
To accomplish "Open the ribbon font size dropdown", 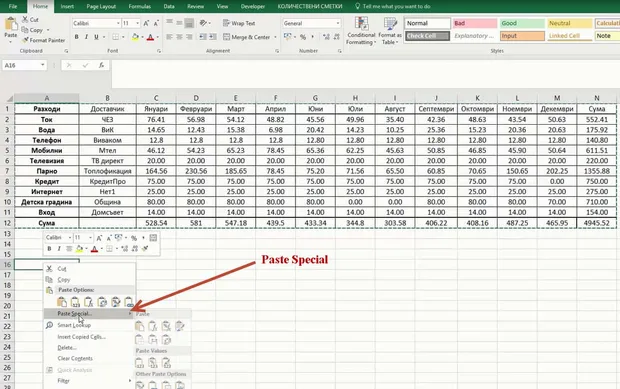I will tap(137, 23).
